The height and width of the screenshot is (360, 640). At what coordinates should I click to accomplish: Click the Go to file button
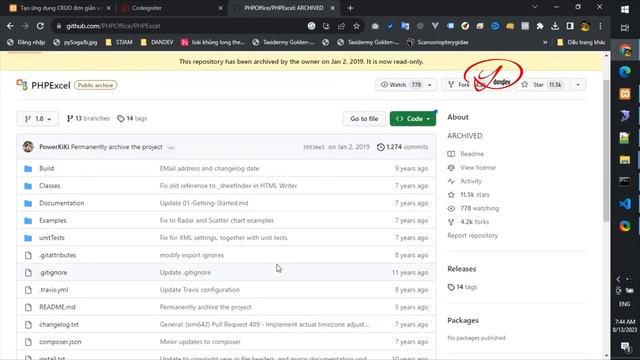pos(364,119)
